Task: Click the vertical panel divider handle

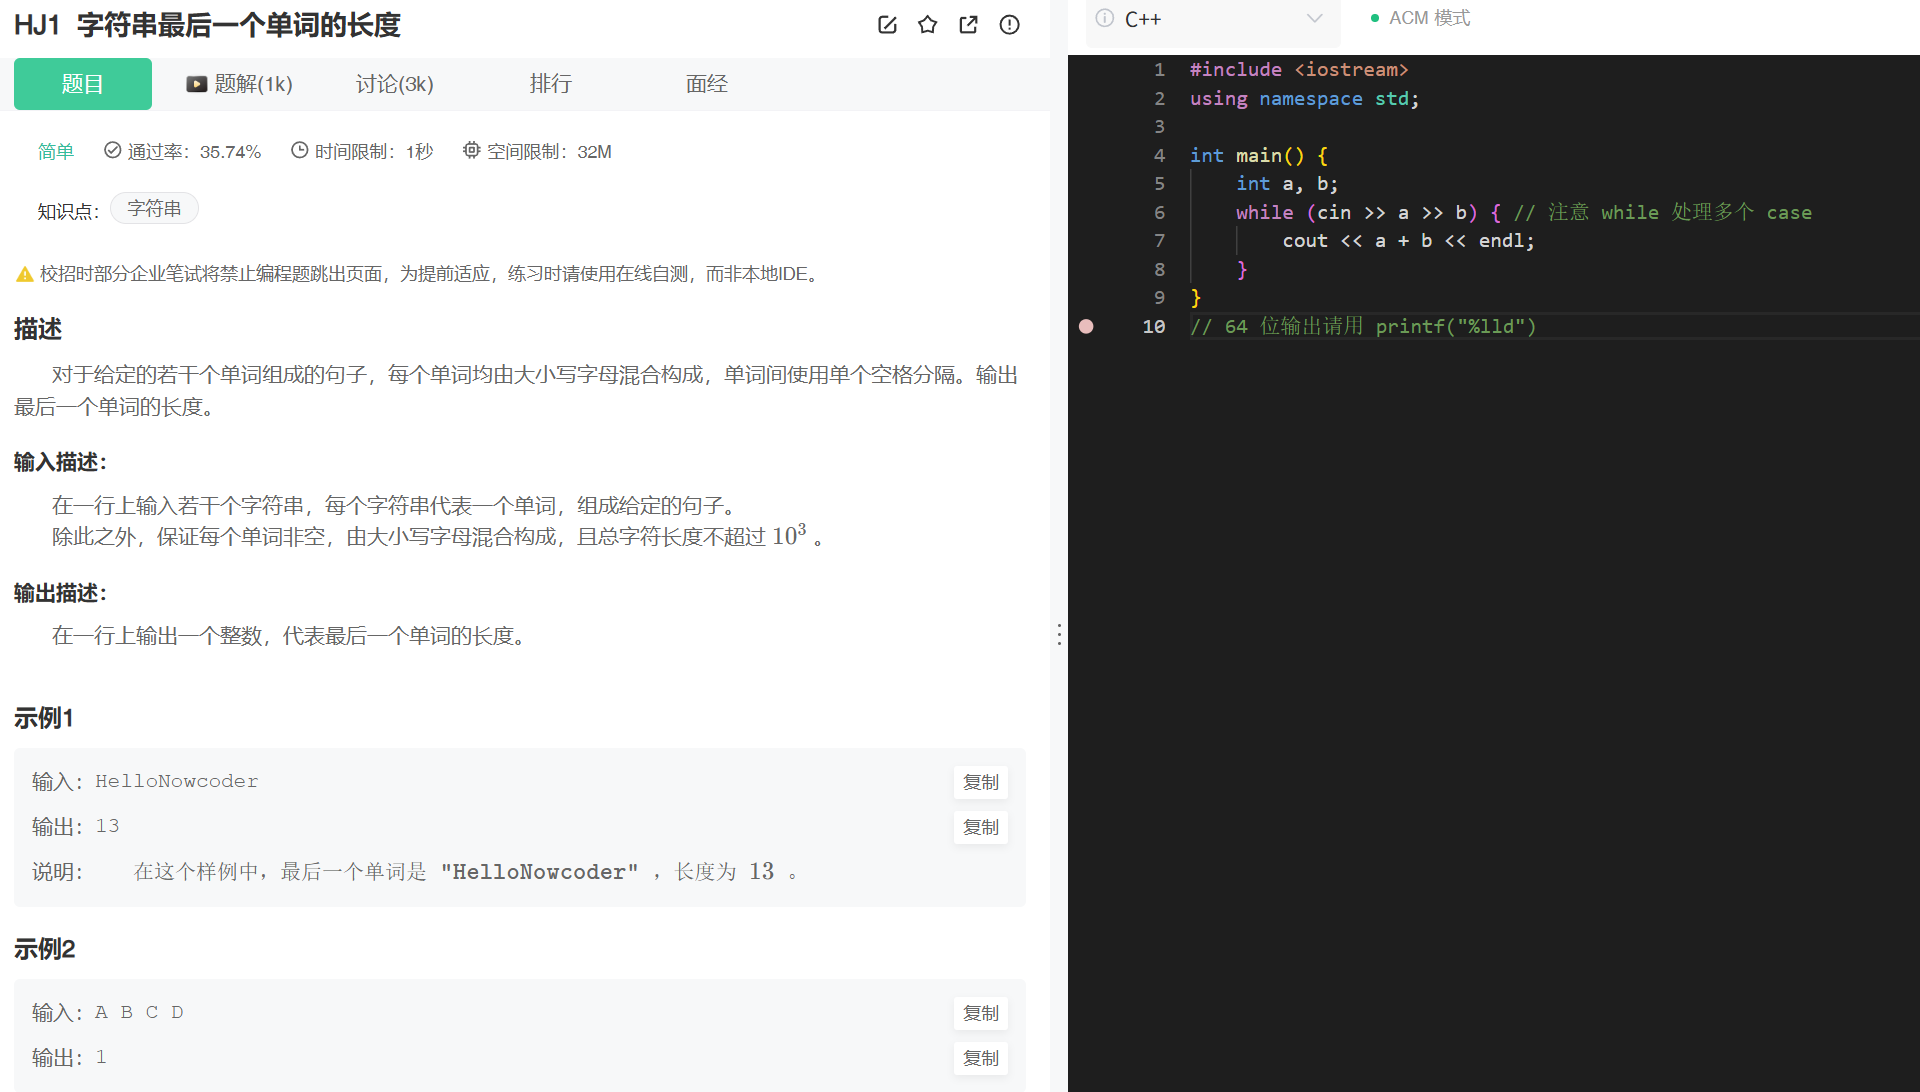Action: tap(1059, 633)
